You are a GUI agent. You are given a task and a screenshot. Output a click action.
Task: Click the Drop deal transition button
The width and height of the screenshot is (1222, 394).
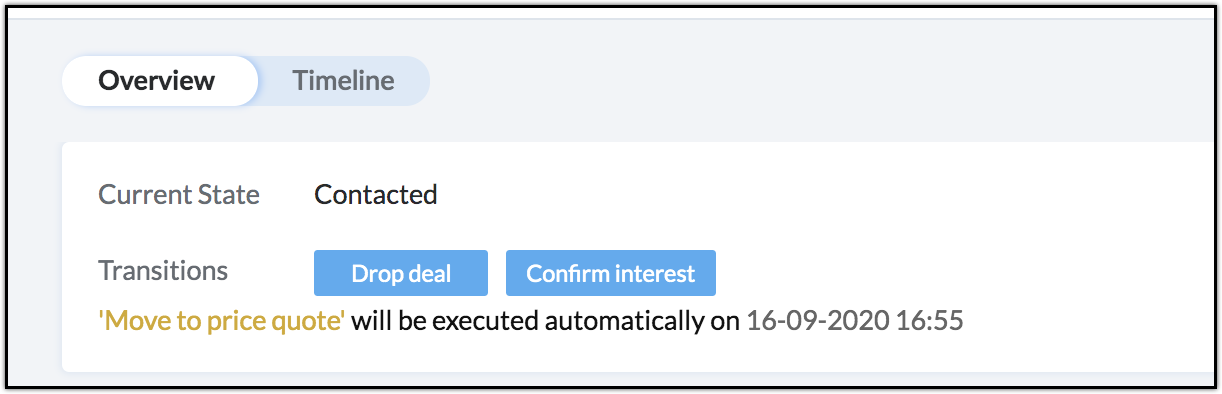coord(401,273)
